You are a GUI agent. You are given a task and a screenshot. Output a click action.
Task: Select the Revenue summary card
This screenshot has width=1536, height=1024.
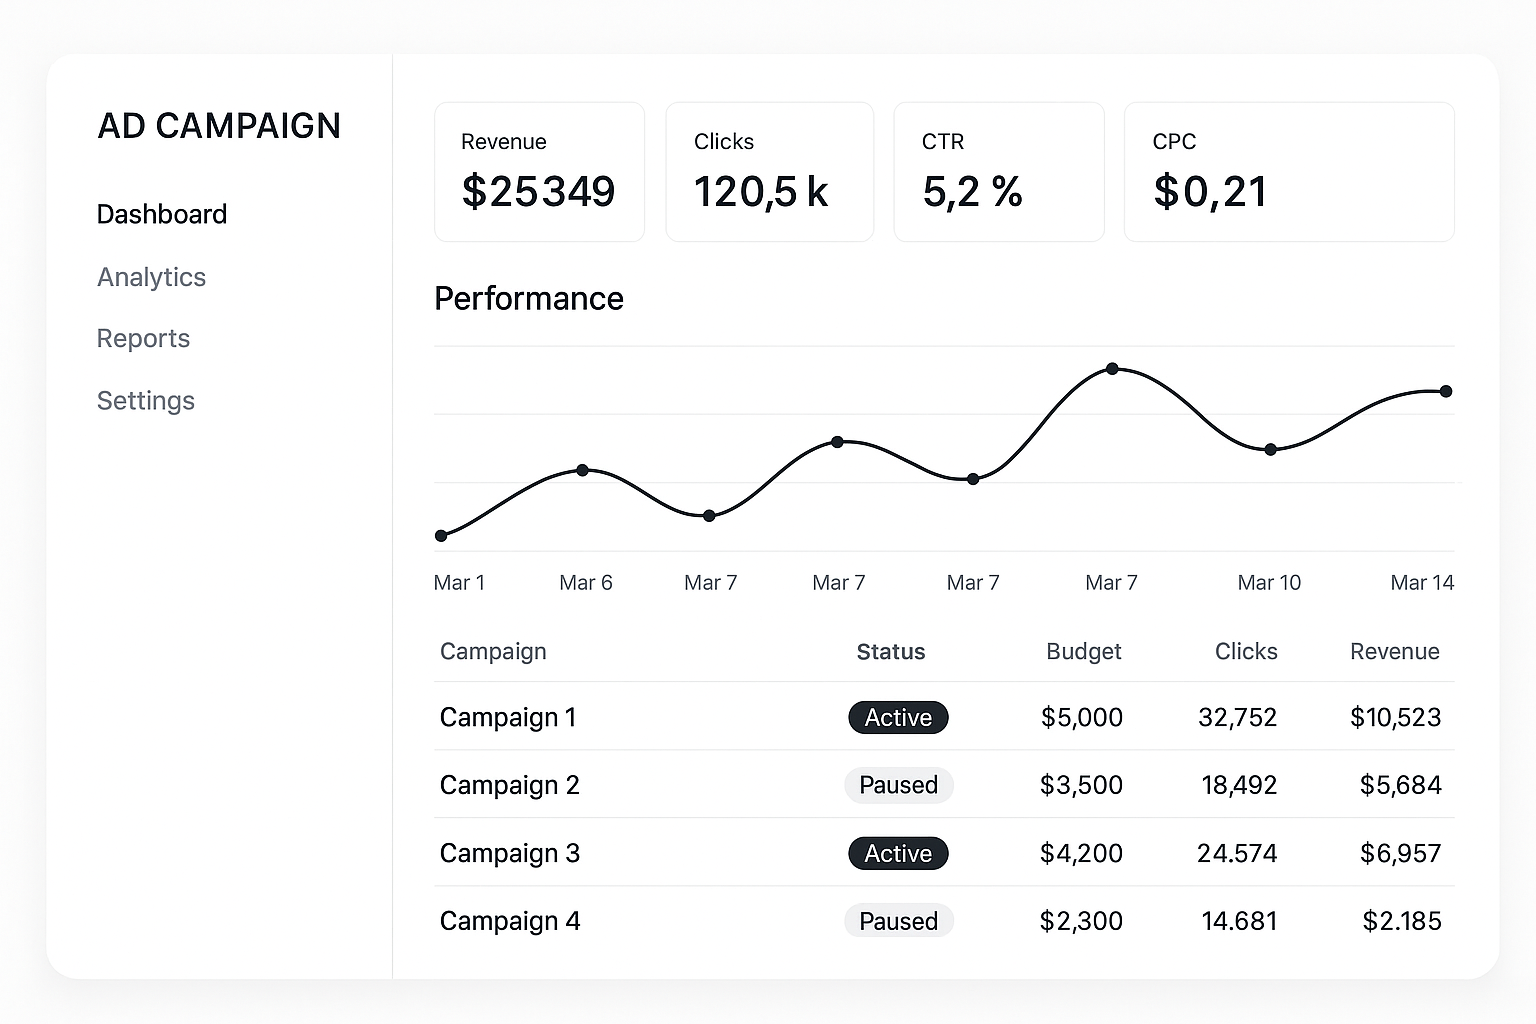(x=539, y=172)
